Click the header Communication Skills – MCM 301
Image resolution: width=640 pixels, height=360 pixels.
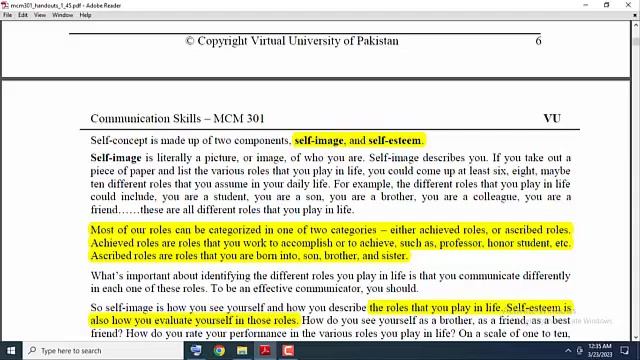(177, 119)
